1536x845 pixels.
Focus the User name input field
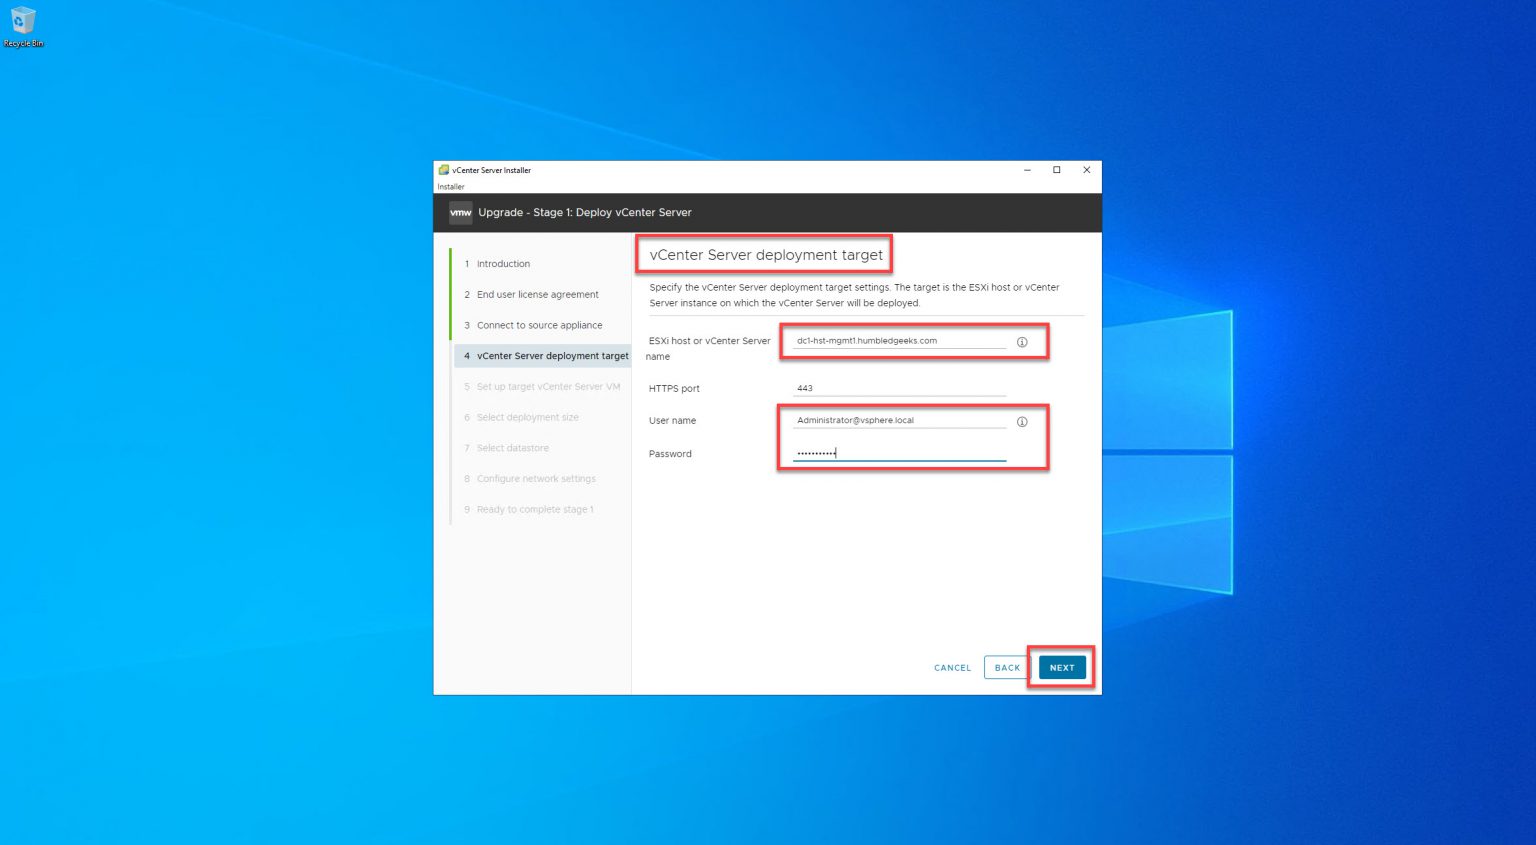click(x=897, y=420)
